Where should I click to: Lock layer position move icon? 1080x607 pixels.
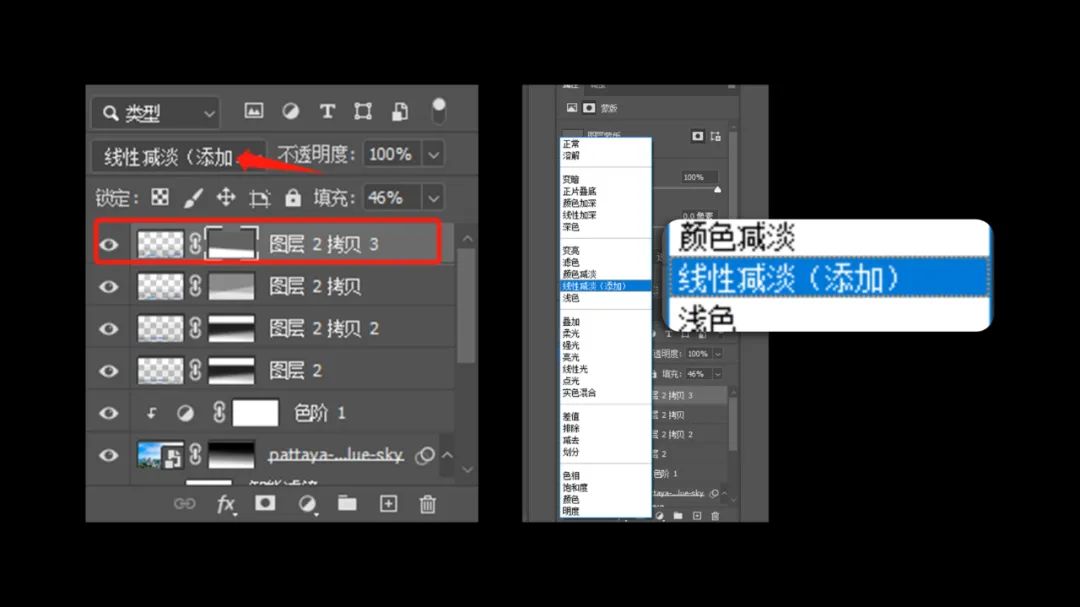(226, 198)
